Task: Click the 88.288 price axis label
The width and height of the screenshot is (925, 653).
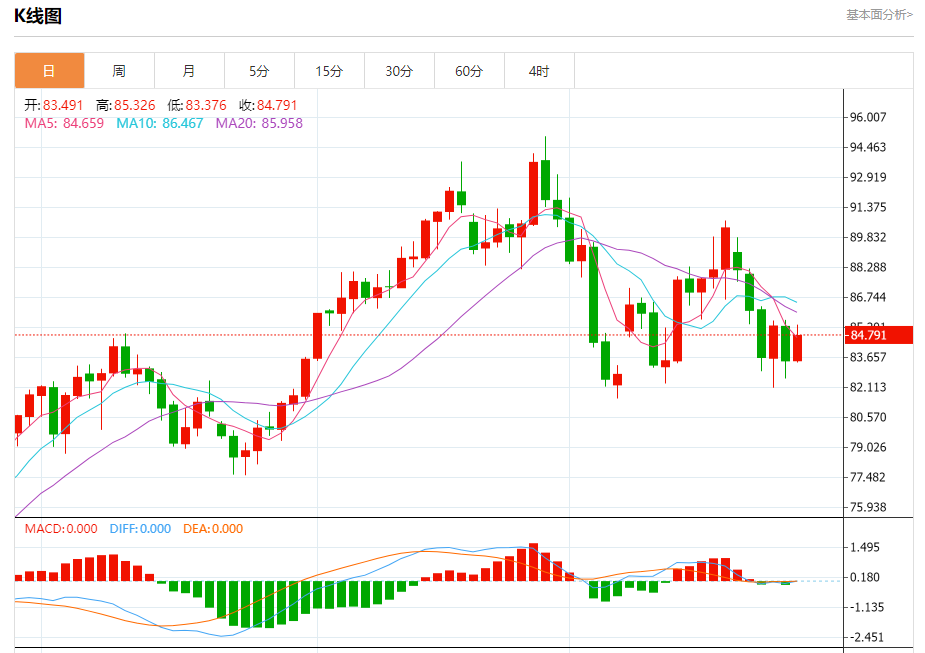Action: [868, 267]
